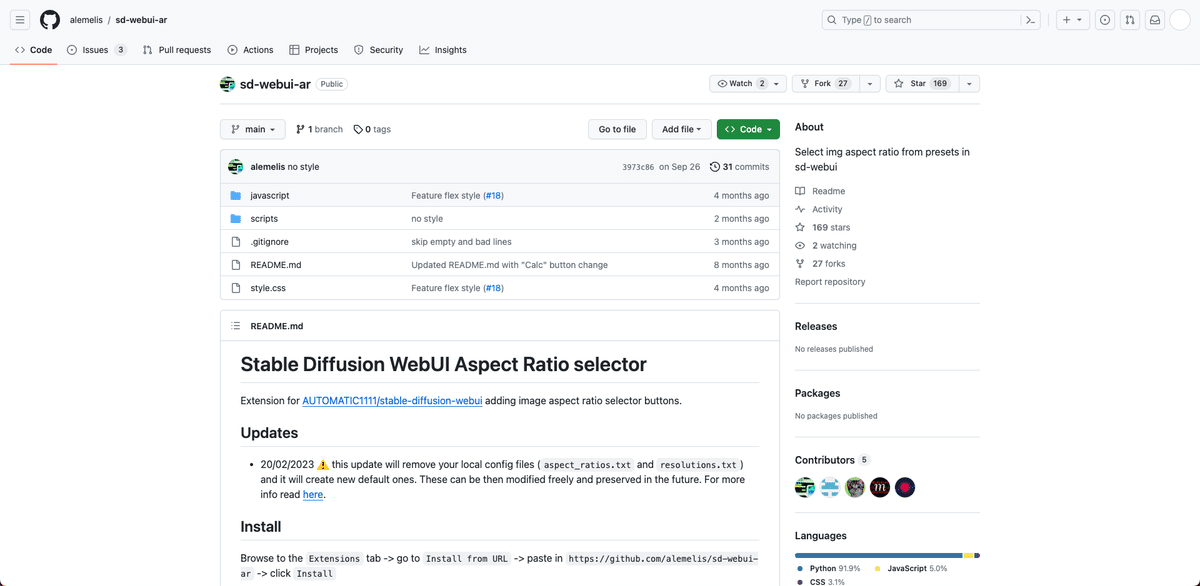The image size is (1200, 586).
Task: Open the green Code dropdown
Action: (x=748, y=129)
